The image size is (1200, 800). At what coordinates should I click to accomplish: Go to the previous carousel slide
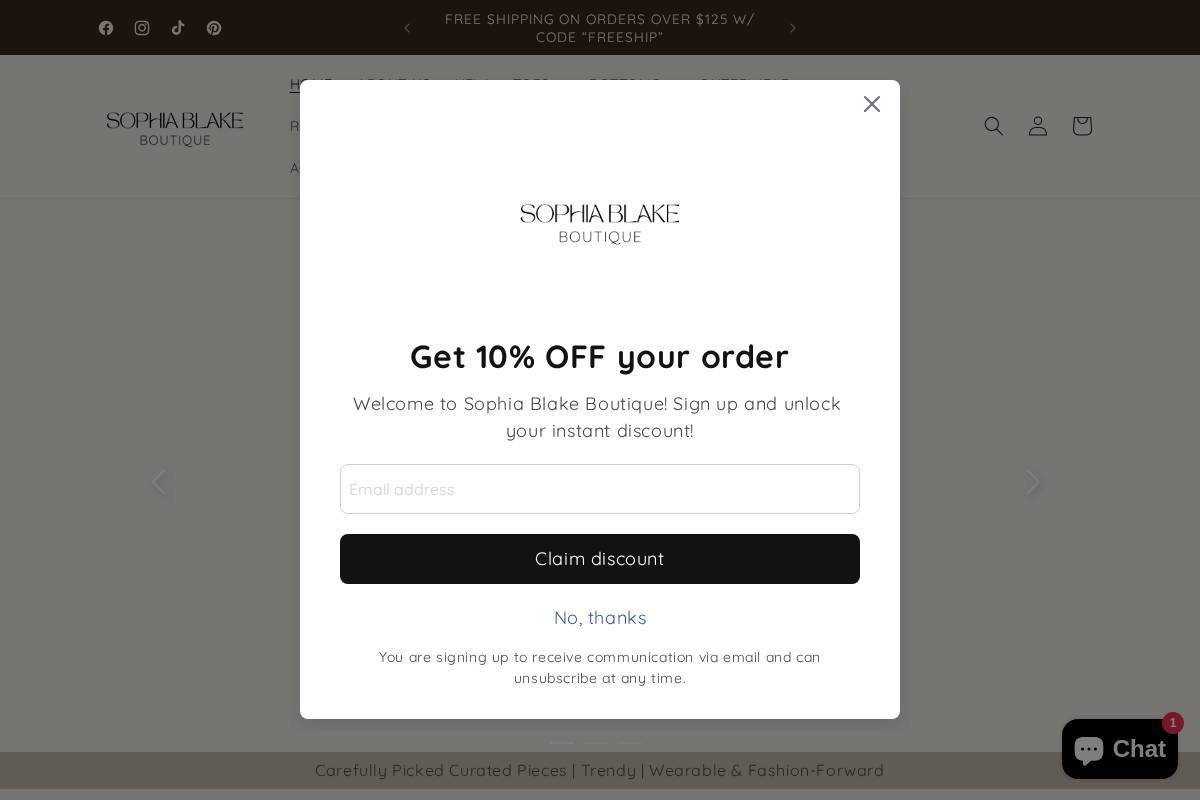pyautogui.click(x=160, y=482)
